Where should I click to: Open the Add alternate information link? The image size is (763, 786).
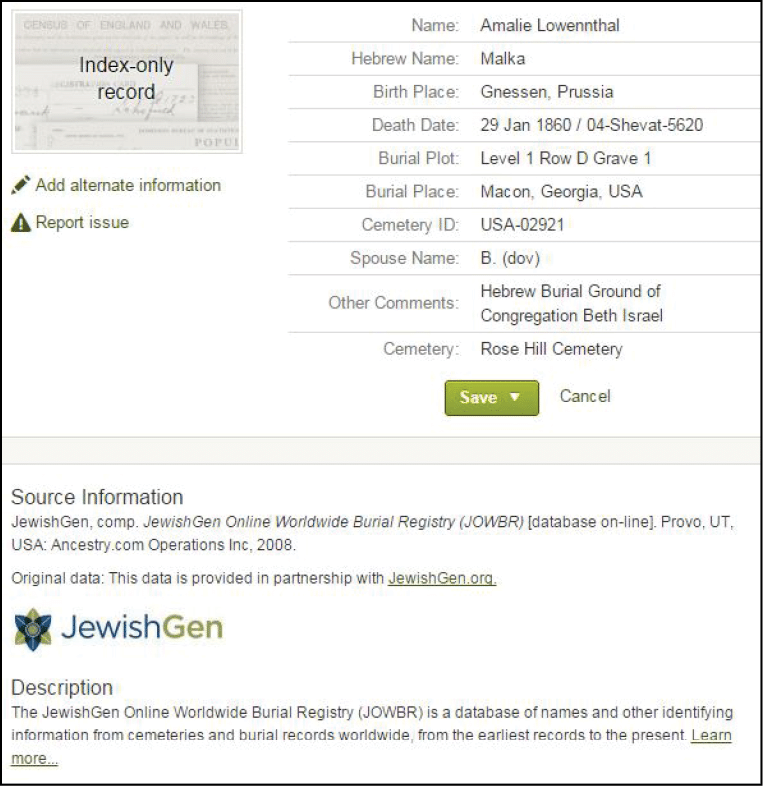pos(128,185)
